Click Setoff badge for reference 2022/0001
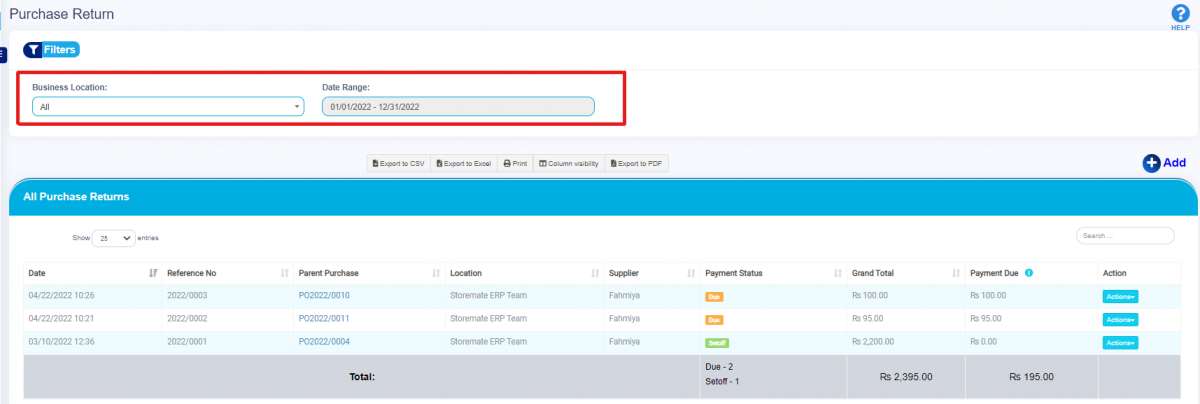The width and height of the screenshot is (1200, 404). [717, 343]
